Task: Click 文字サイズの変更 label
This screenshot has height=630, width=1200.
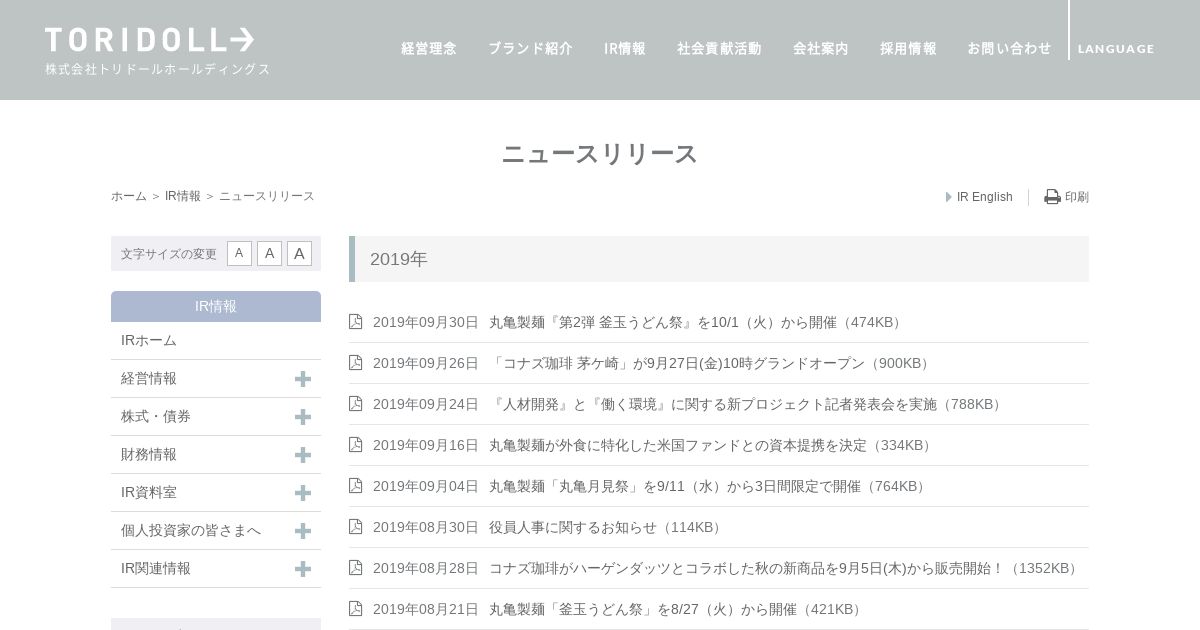Action: point(169,254)
